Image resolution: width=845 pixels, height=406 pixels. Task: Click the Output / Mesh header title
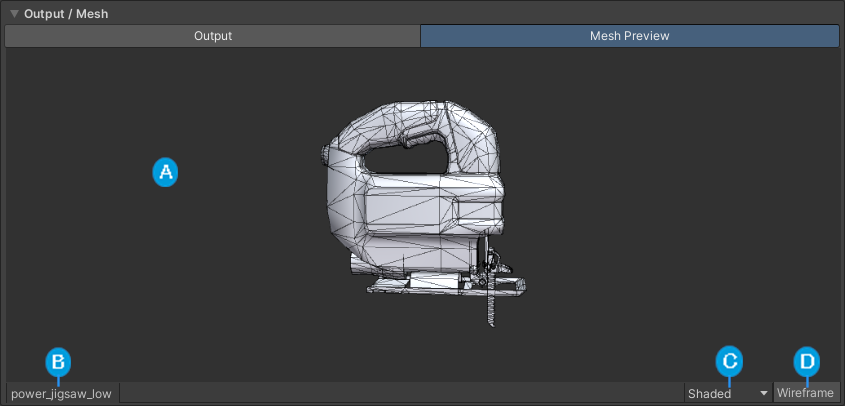[x=66, y=14]
